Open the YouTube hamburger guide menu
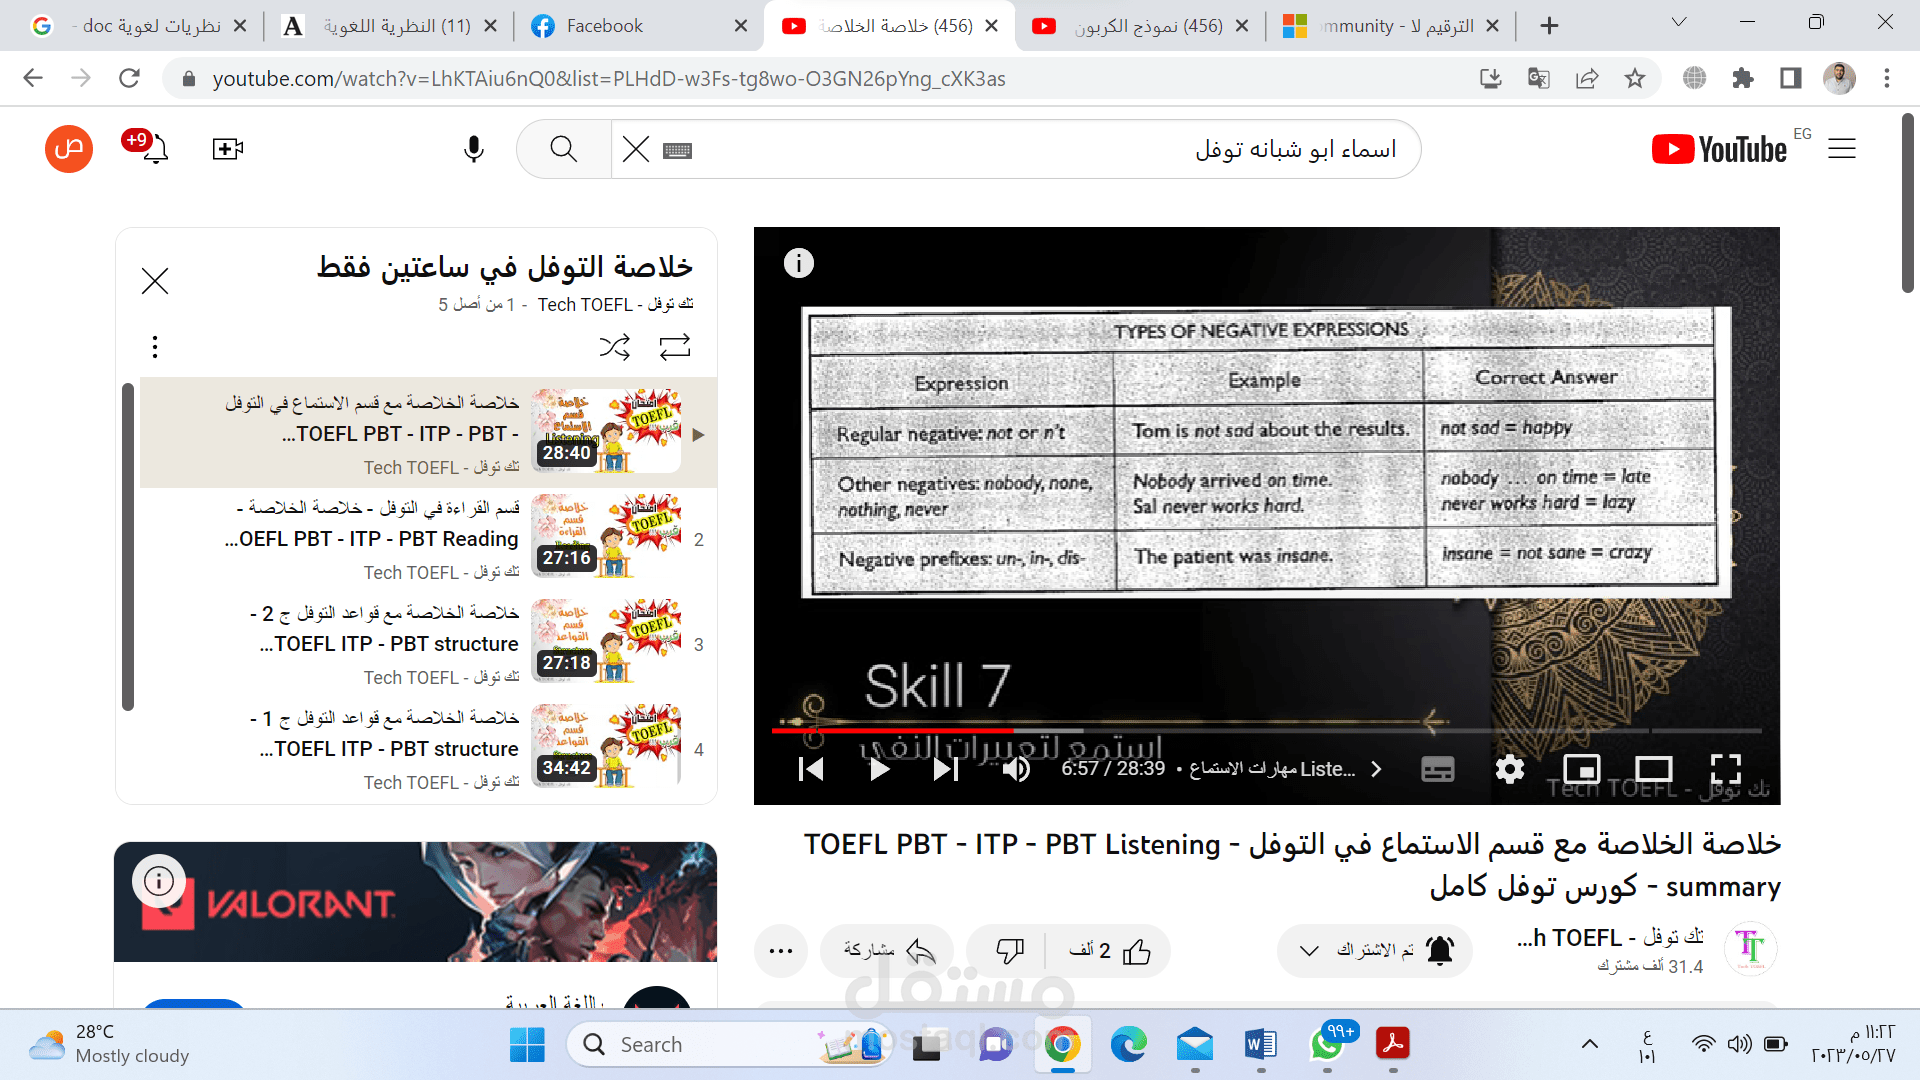This screenshot has width=1920, height=1080. click(x=1841, y=150)
